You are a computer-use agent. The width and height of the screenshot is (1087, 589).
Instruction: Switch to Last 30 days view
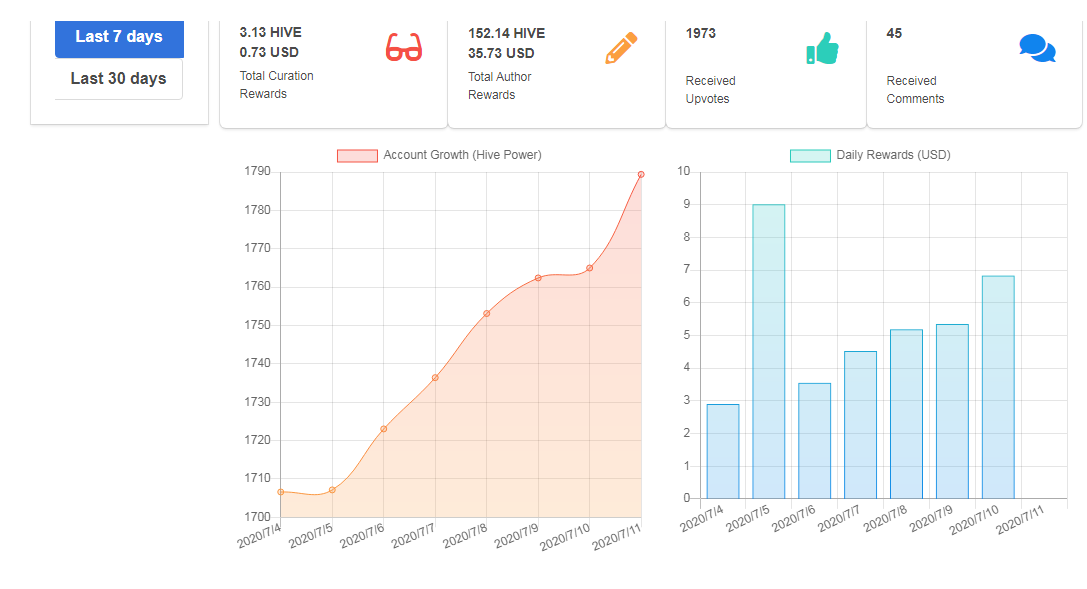[x=119, y=78]
